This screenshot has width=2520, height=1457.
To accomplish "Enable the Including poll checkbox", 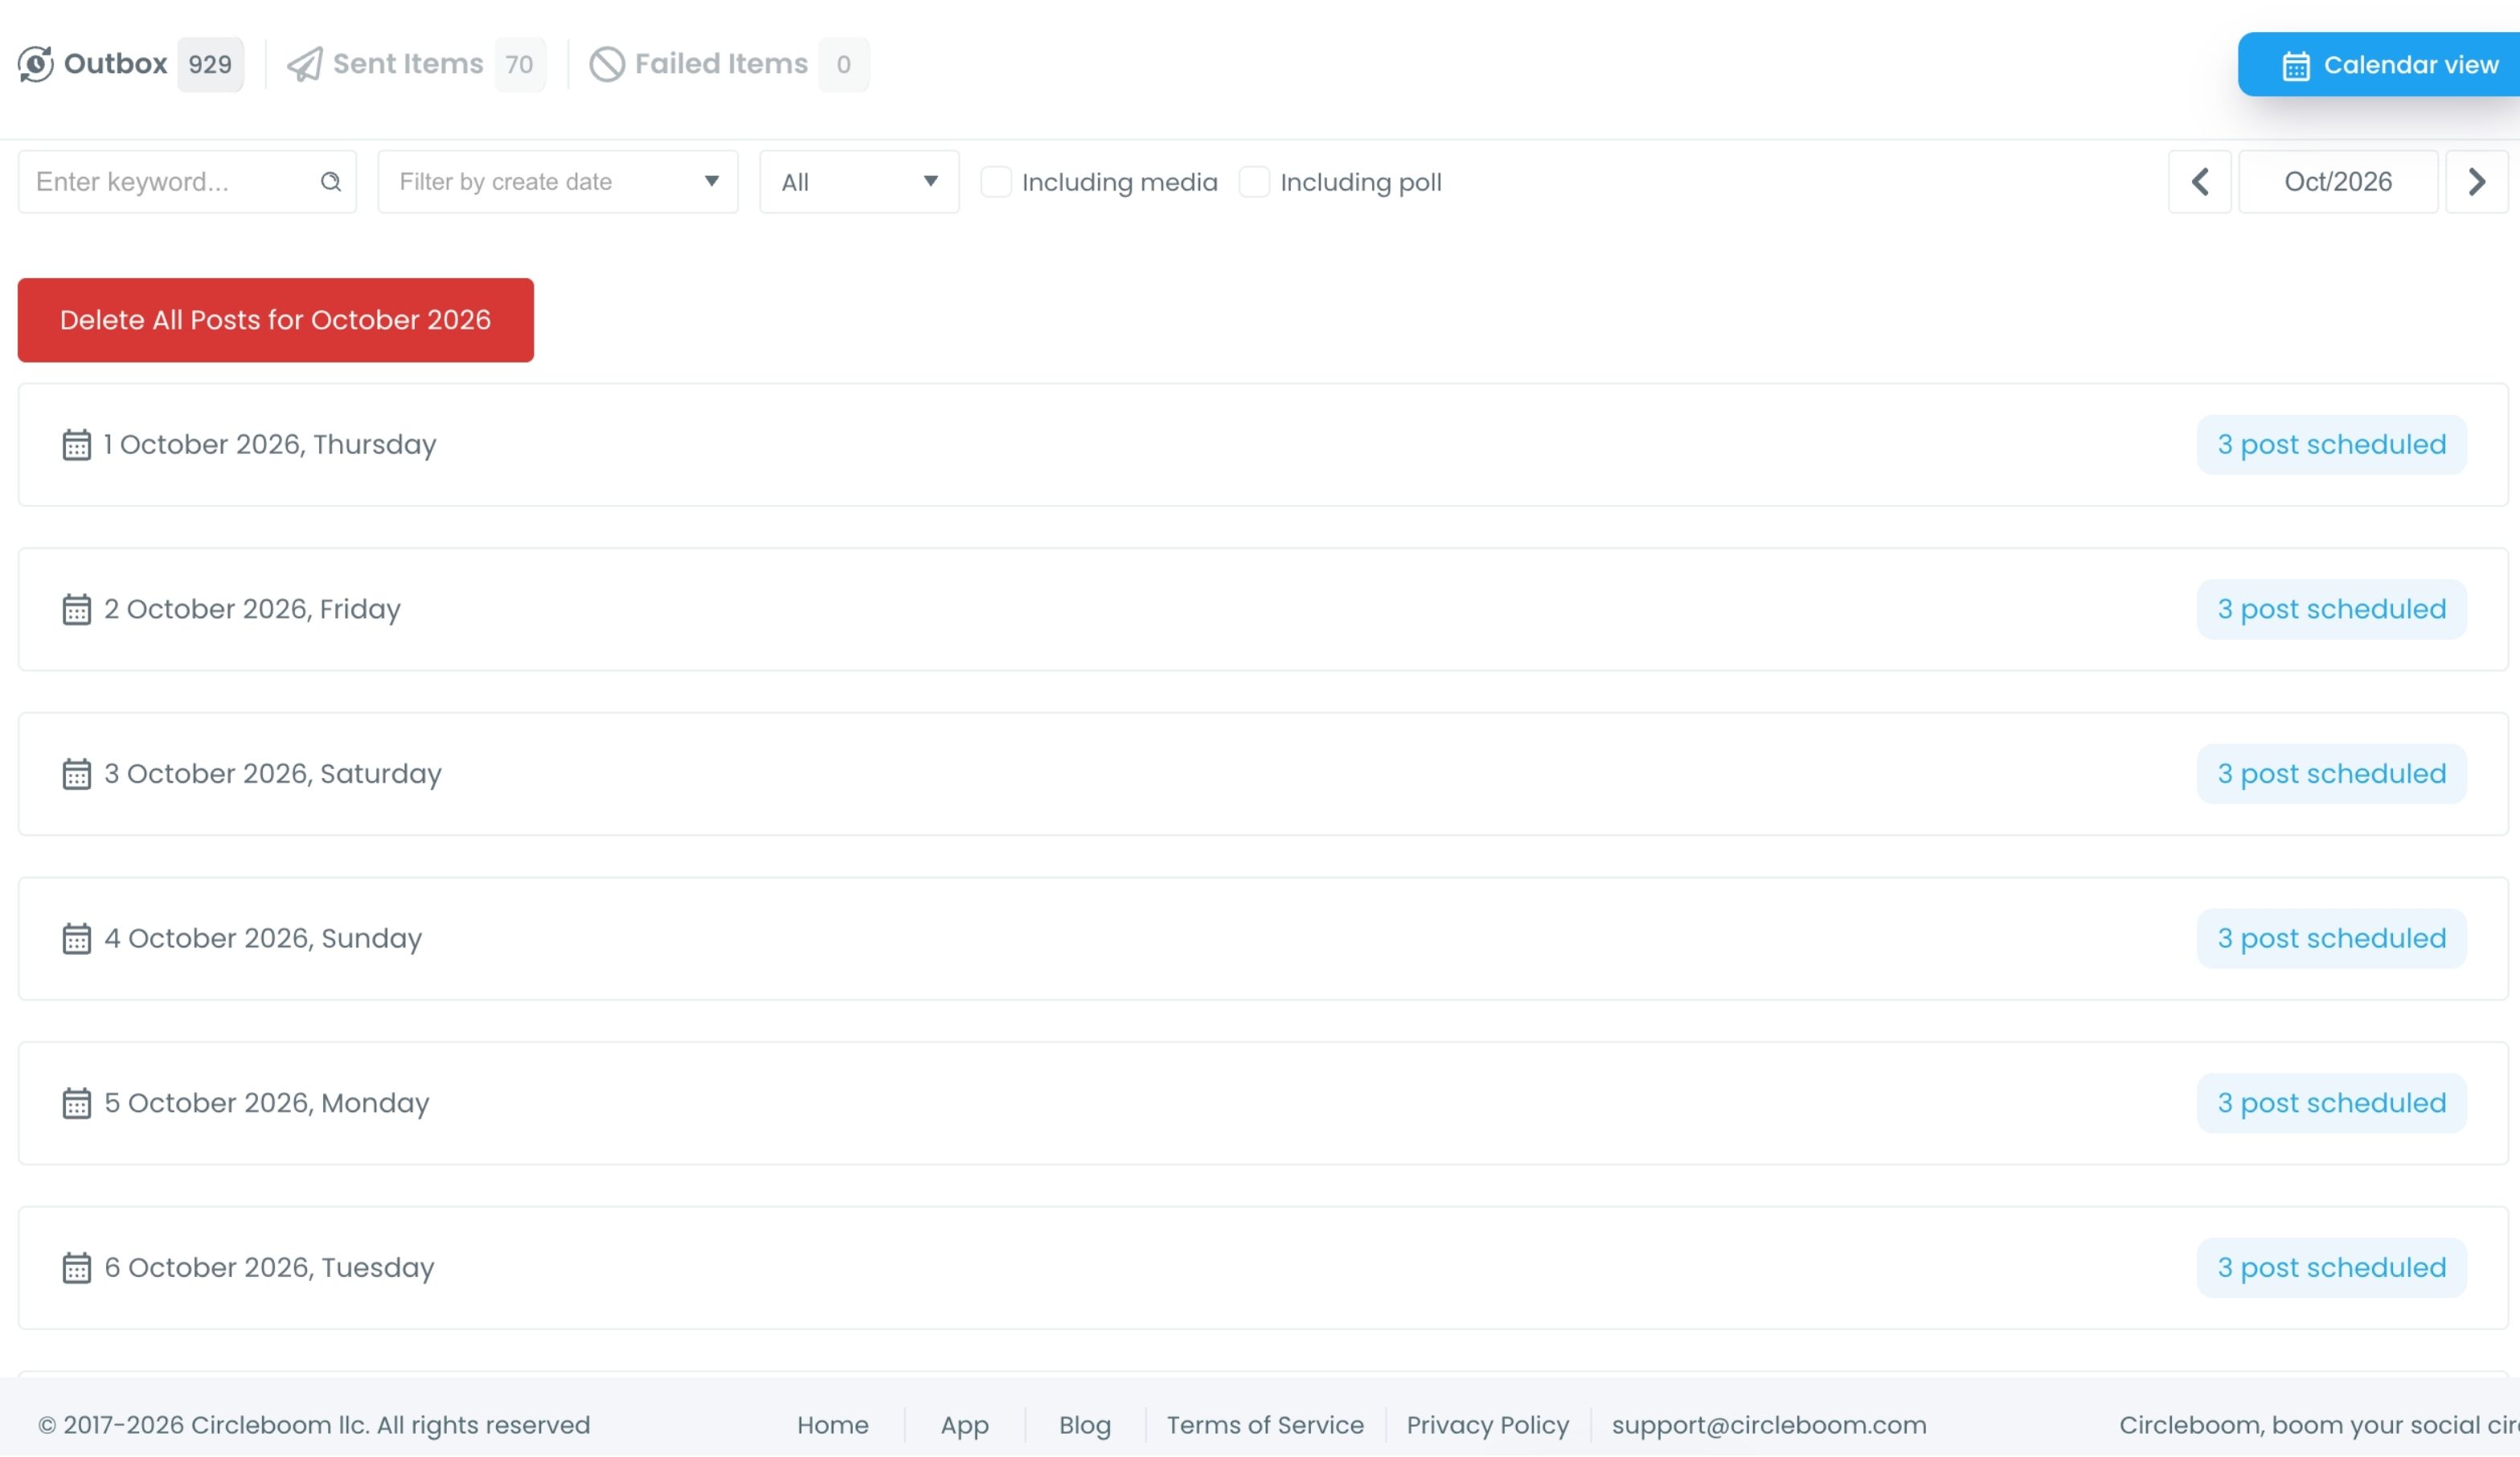I will [x=1254, y=182].
